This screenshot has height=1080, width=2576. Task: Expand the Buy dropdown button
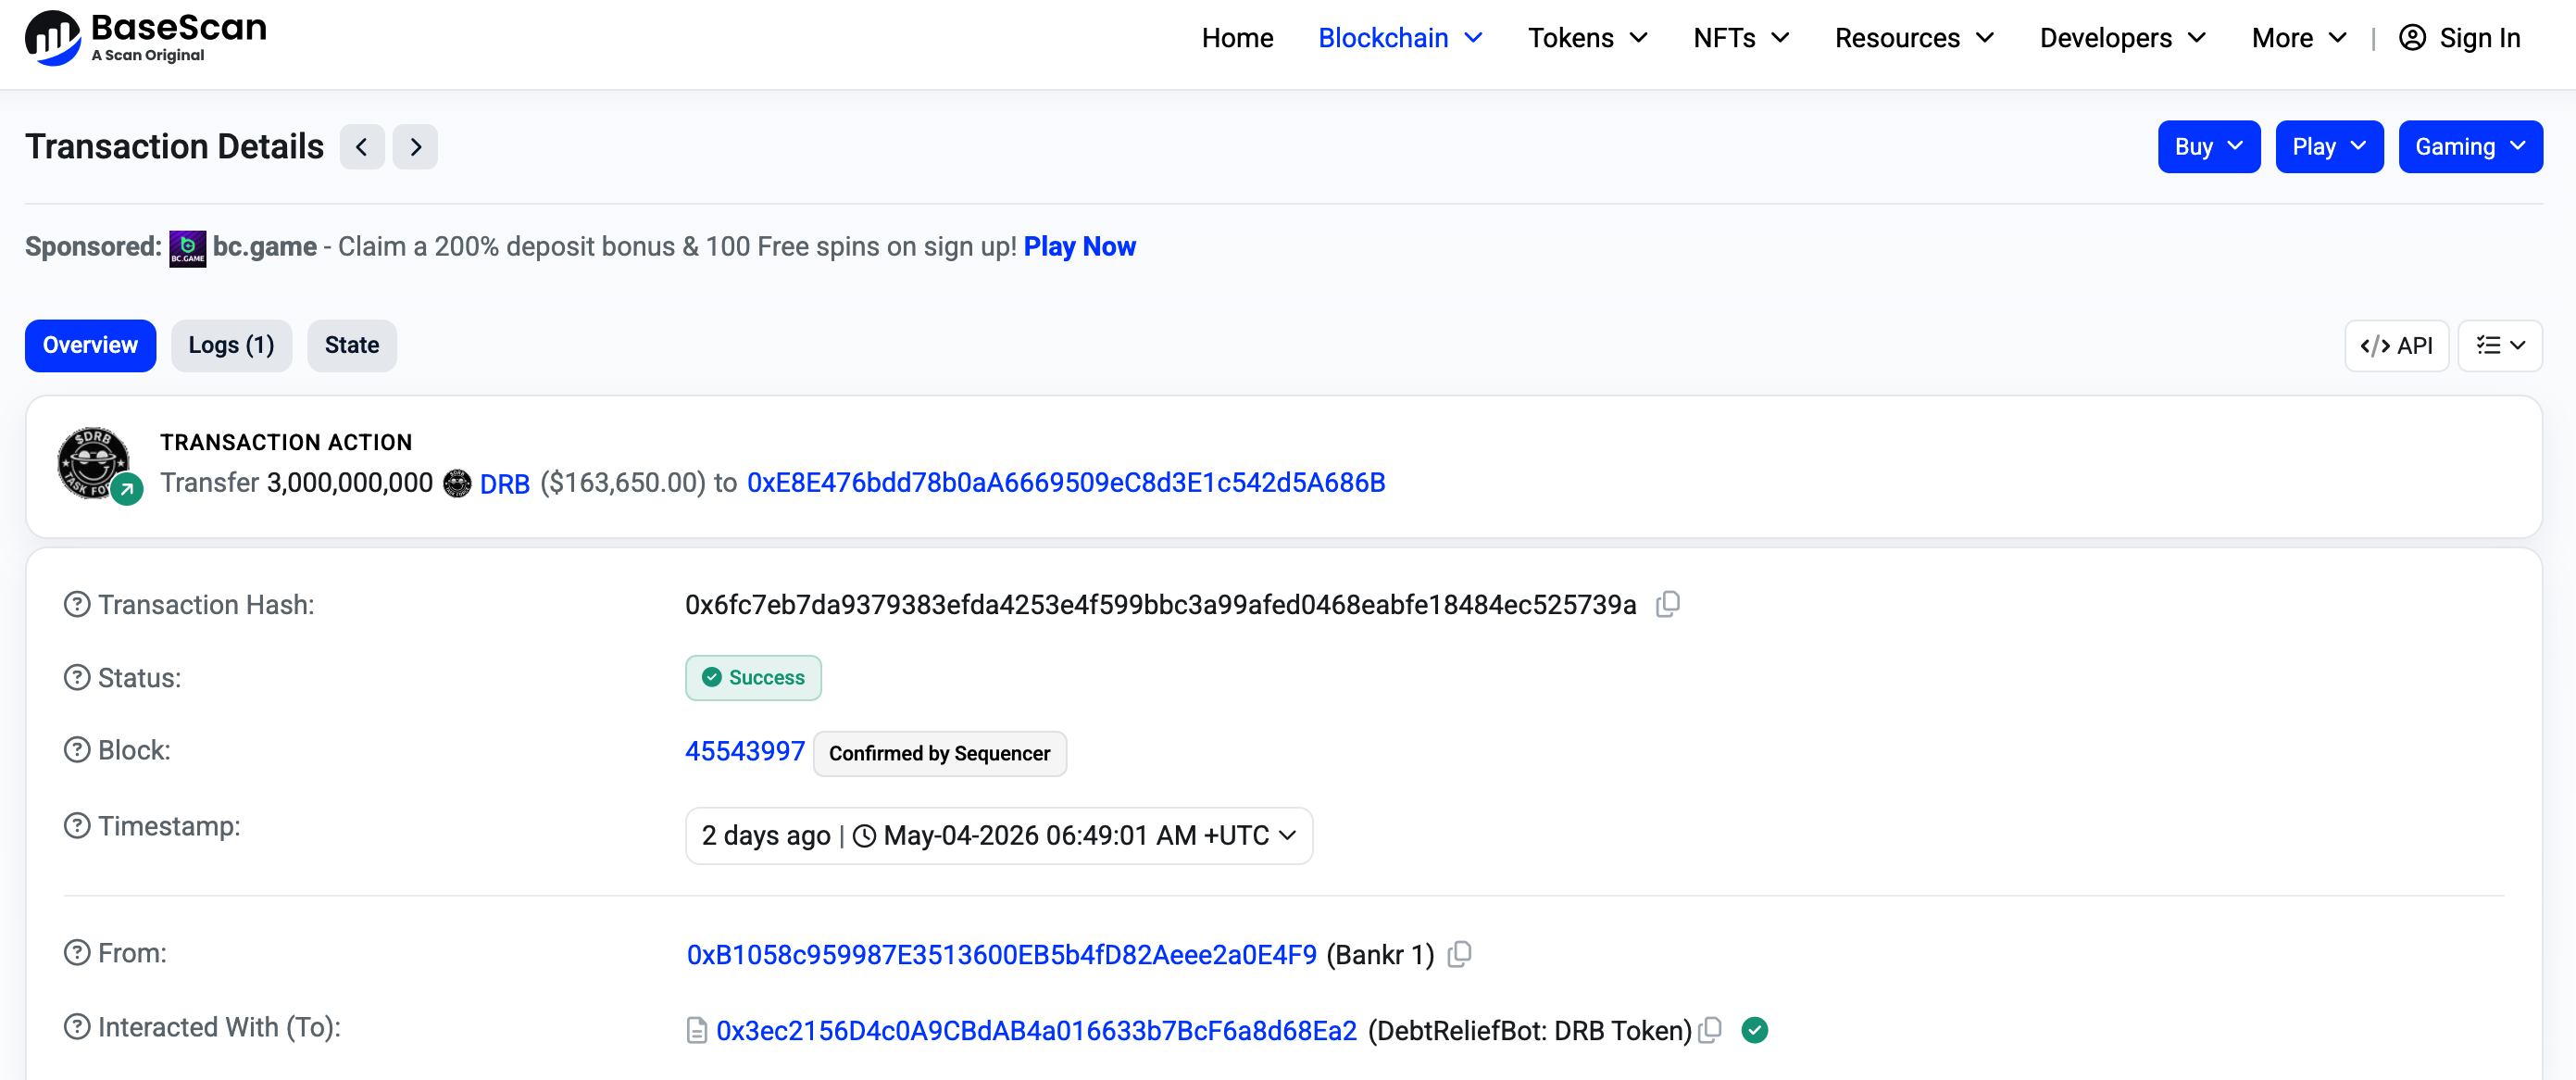tap(2208, 147)
